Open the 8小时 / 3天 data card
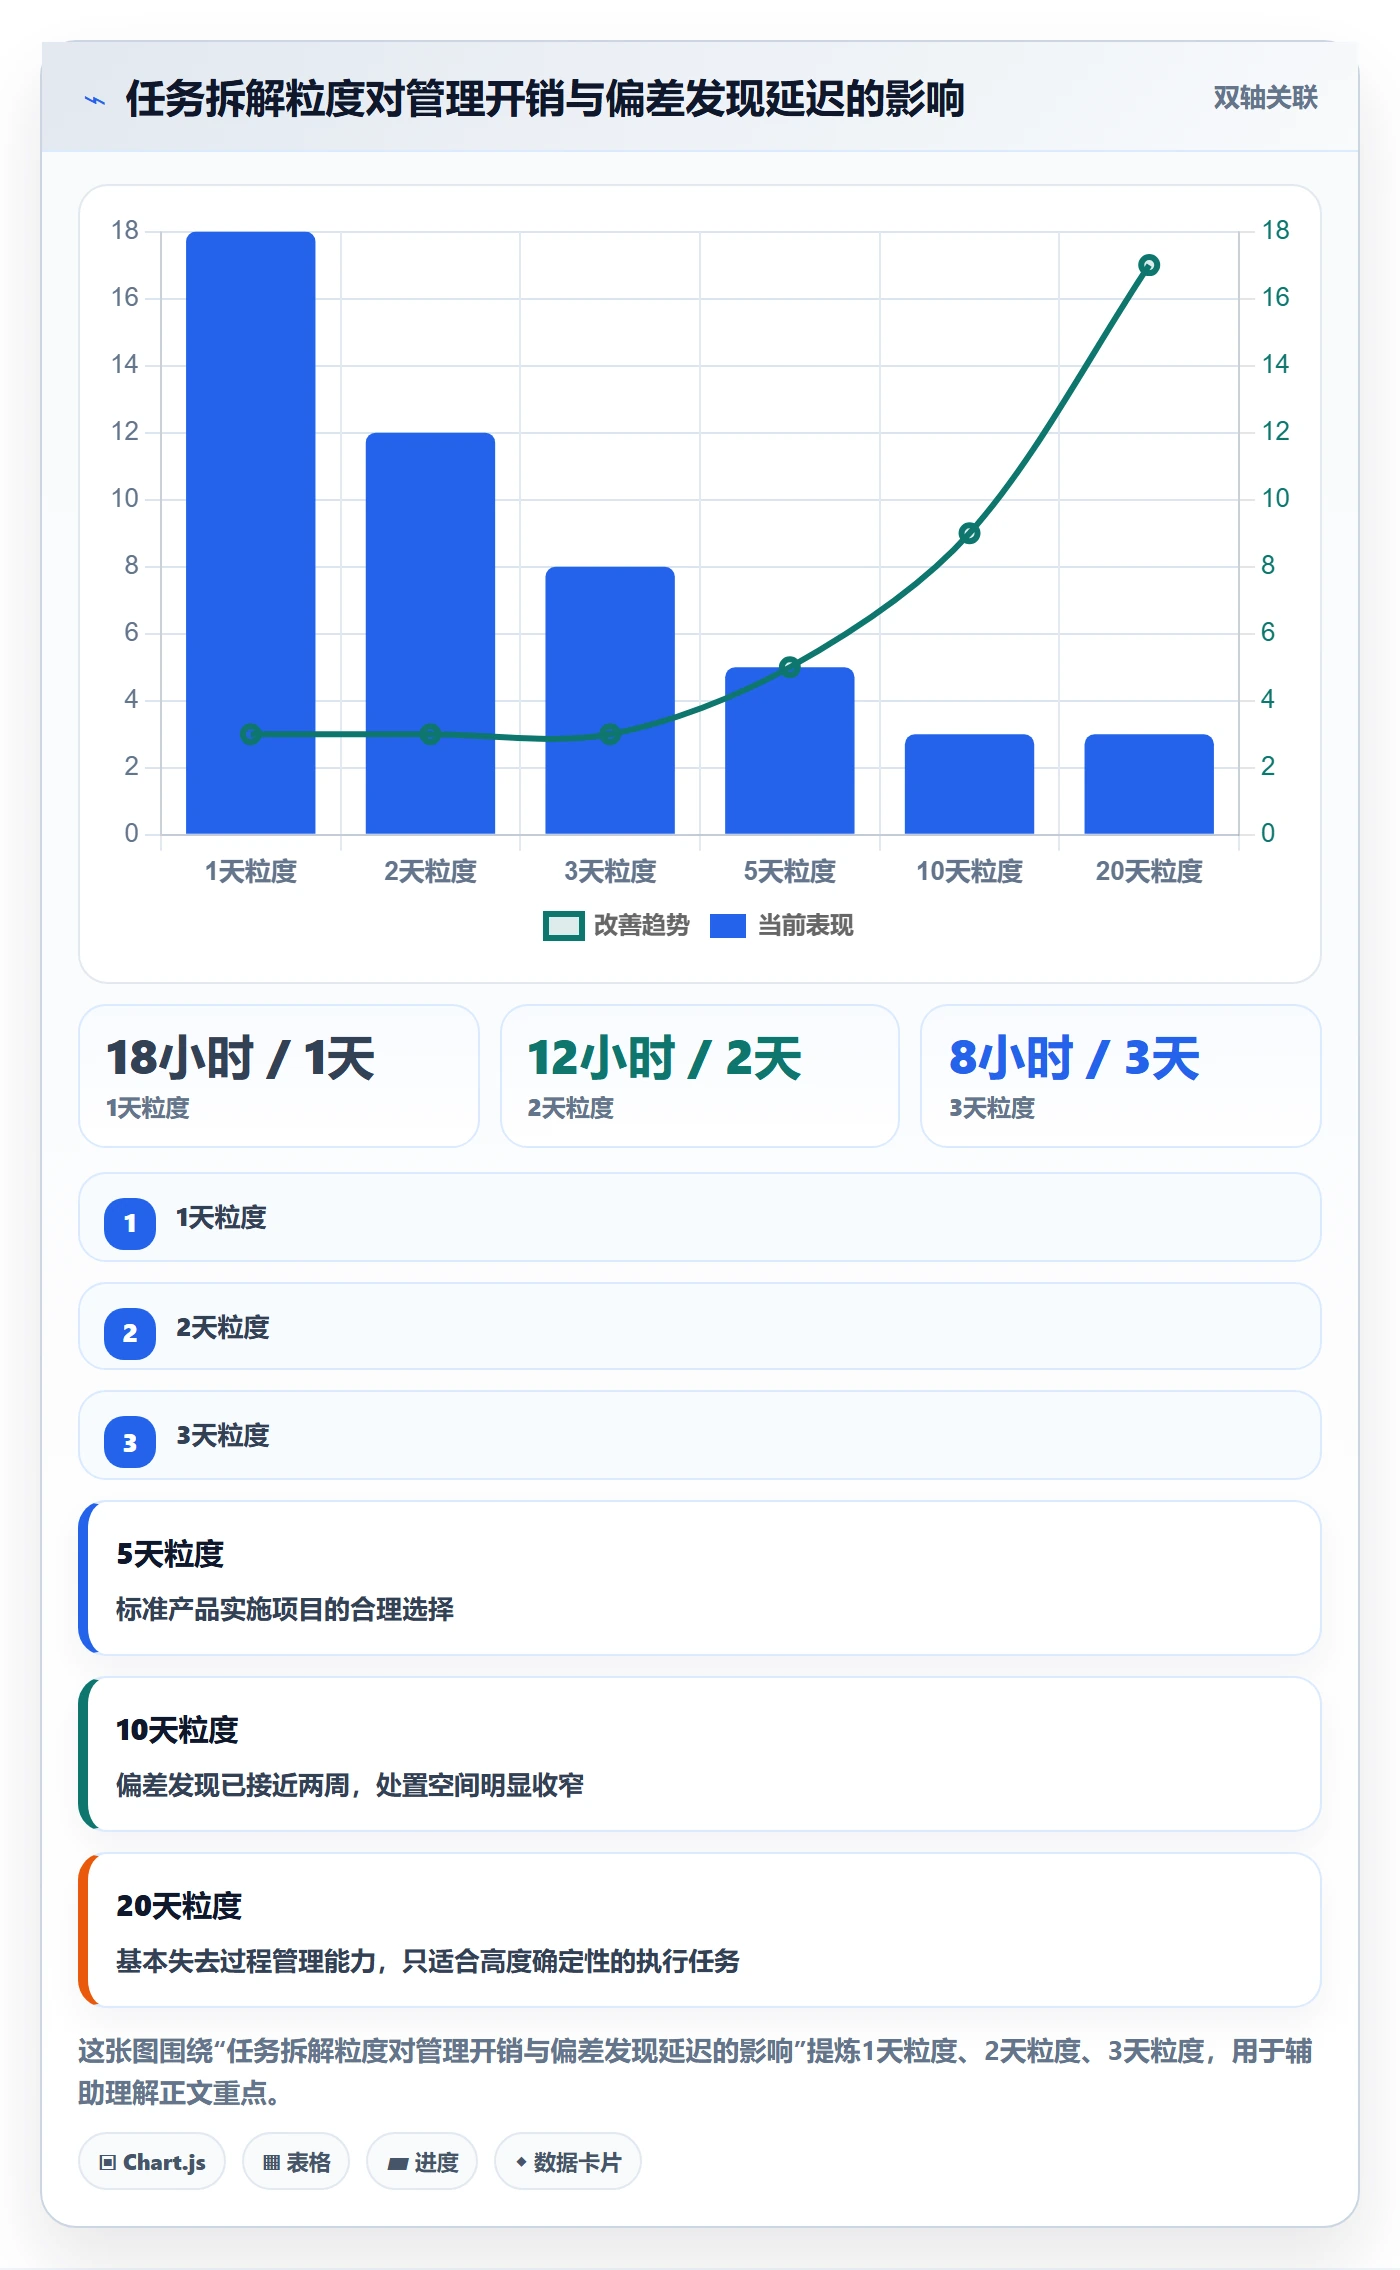The height and width of the screenshot is (2270, 1400). pos(1121,1076)
